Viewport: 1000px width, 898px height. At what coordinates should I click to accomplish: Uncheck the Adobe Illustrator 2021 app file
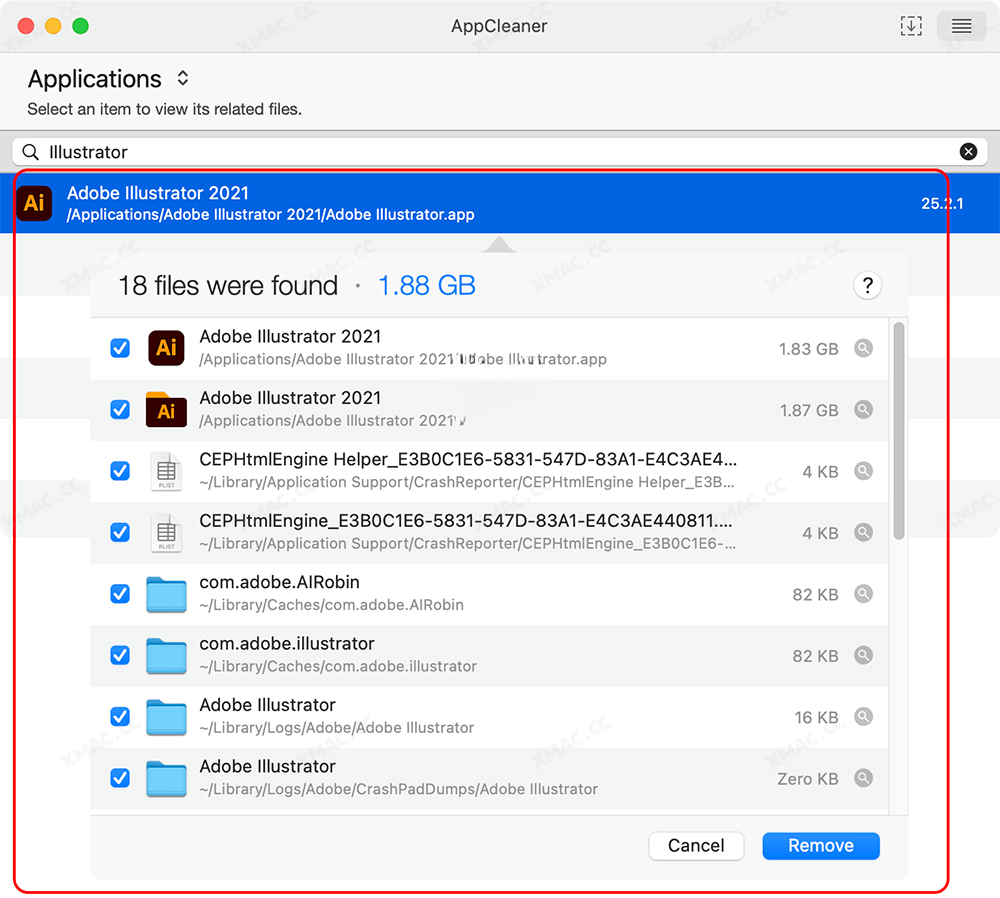point(120,348)
